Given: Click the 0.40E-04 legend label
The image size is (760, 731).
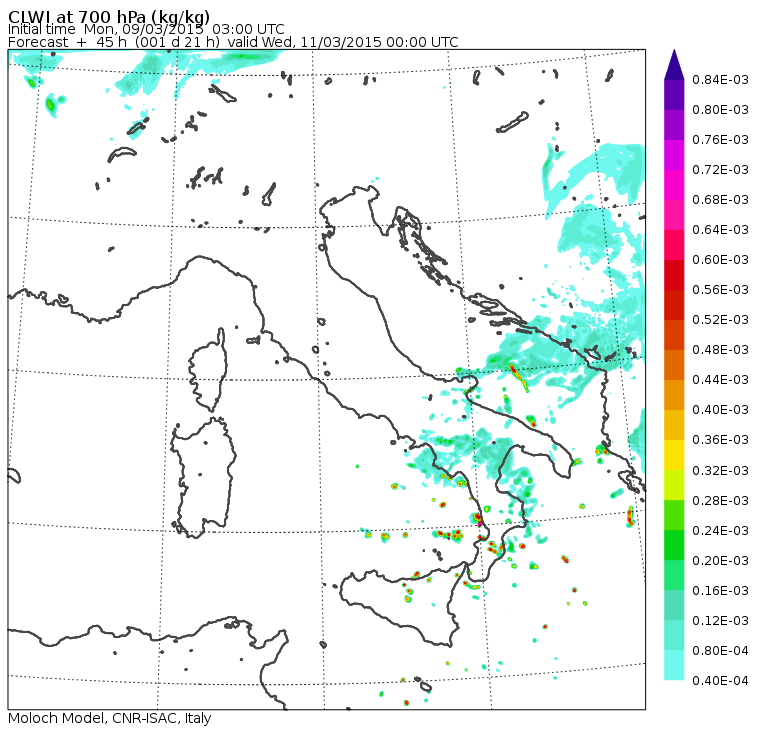Looking at the screenshot, I should point(720,681).
